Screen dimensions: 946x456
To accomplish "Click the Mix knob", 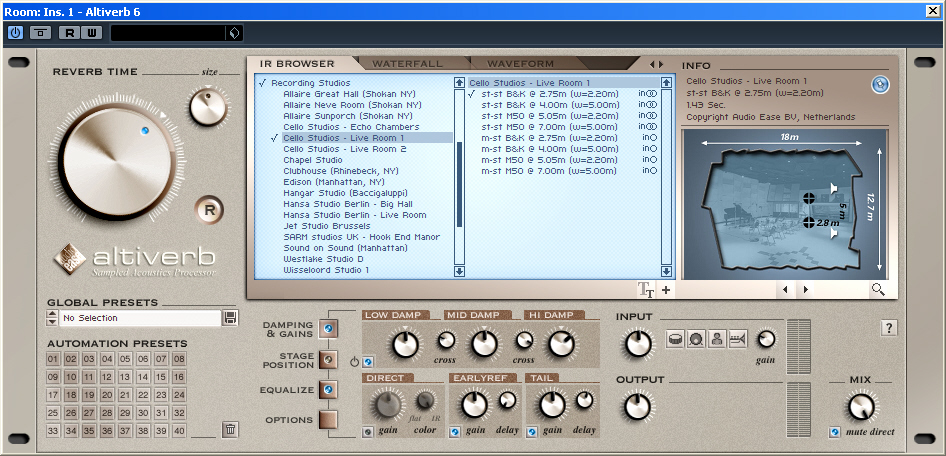I will tap(861, 407).
